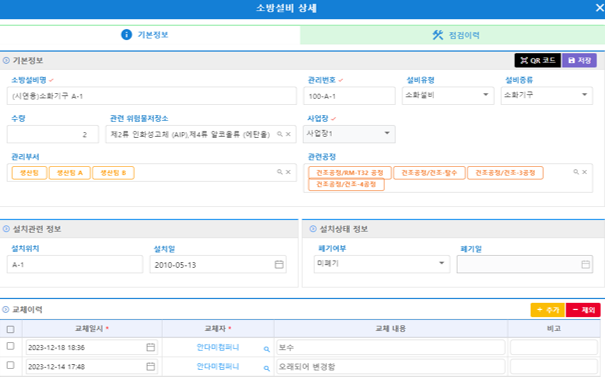Screen dimensions: 605x378
Task: Open the 설치일 calendar picker
Action: [279, 265]
